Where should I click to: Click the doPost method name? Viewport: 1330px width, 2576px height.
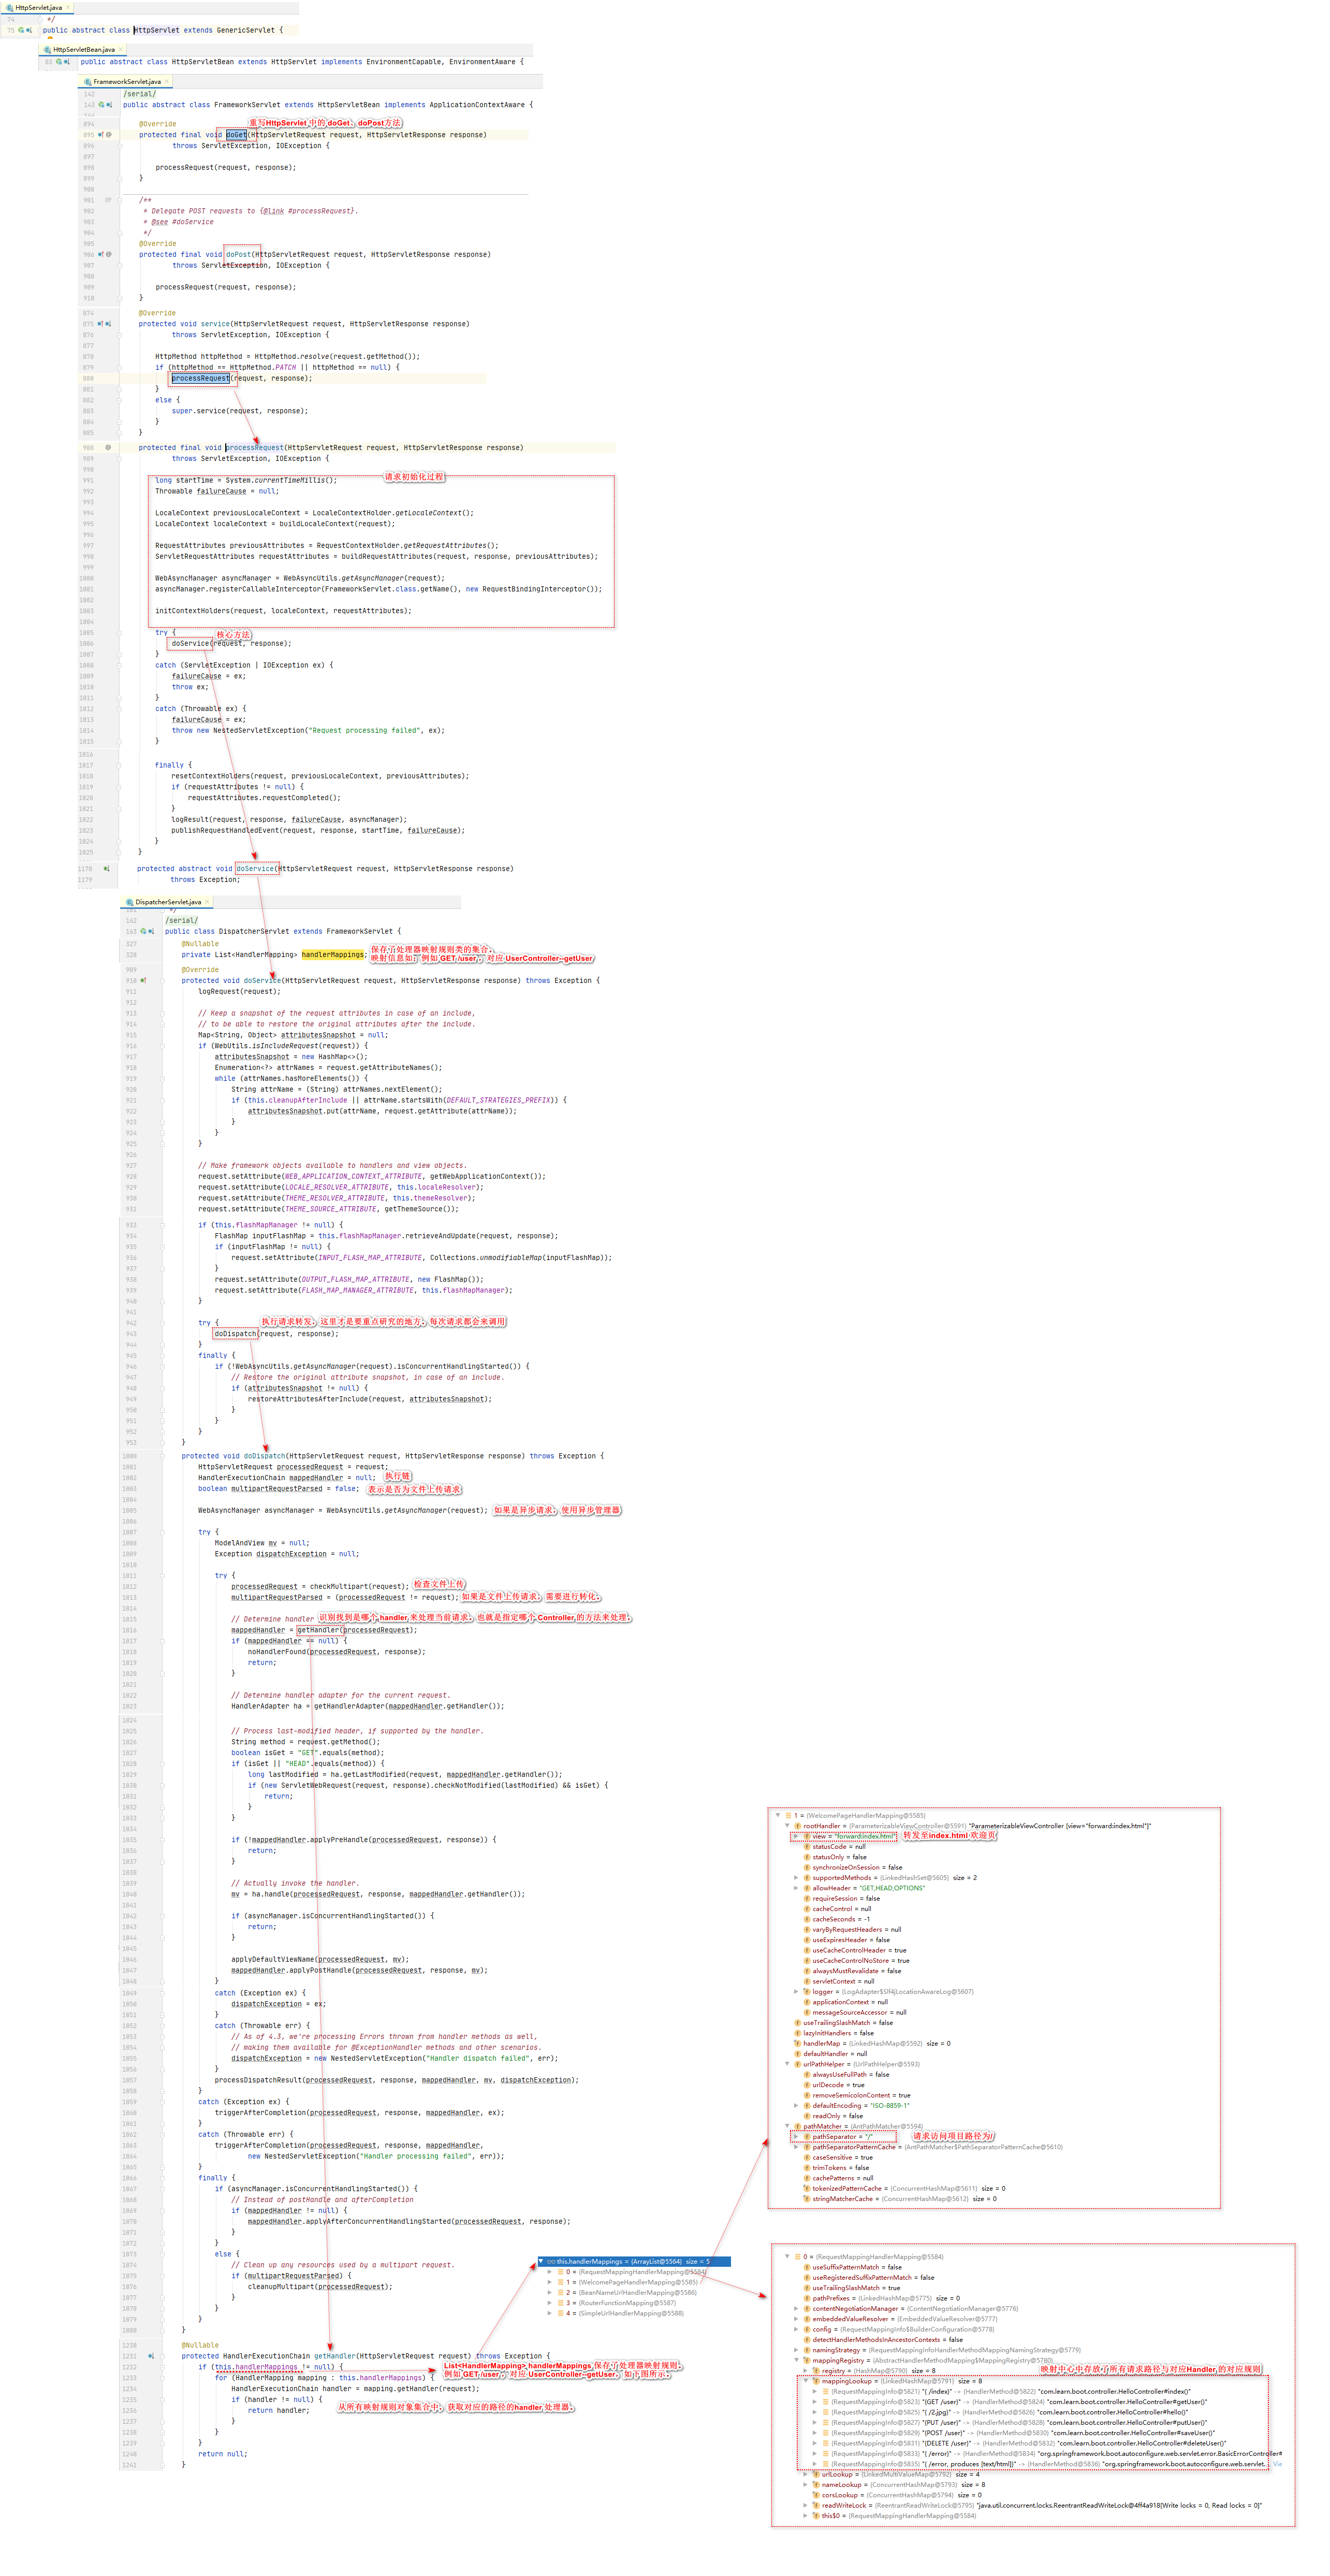pos(238,255)
